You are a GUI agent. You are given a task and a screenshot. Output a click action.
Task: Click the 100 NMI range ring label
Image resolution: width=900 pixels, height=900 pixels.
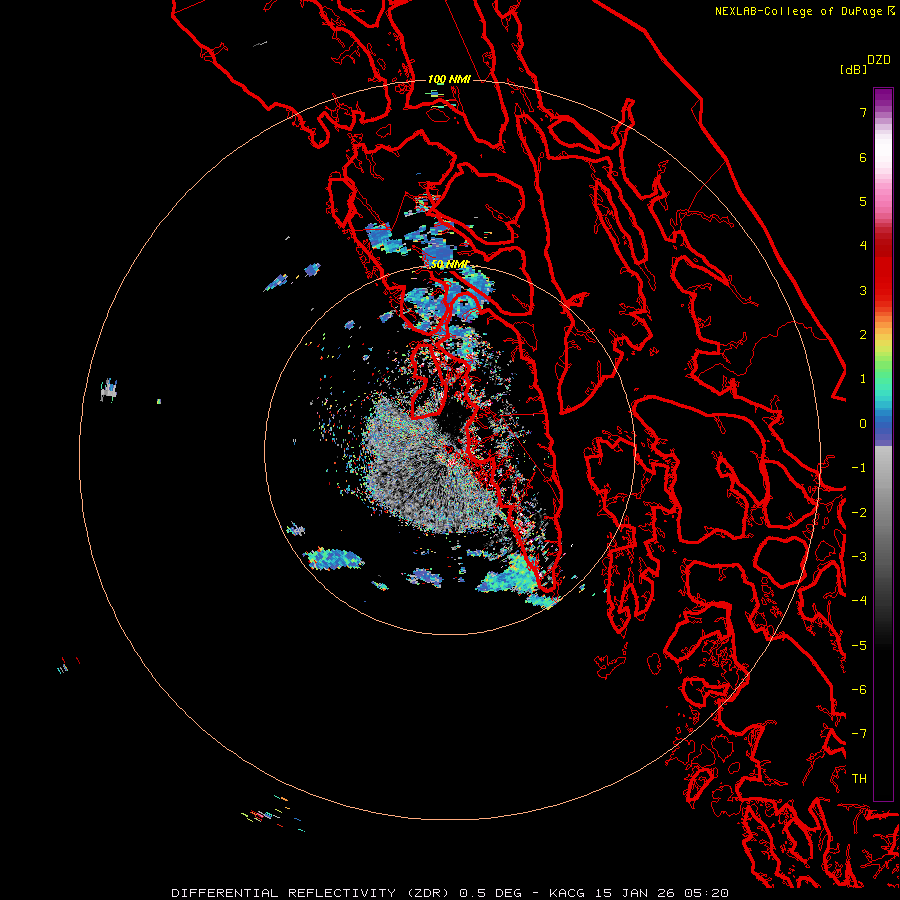tap(449, 79)
